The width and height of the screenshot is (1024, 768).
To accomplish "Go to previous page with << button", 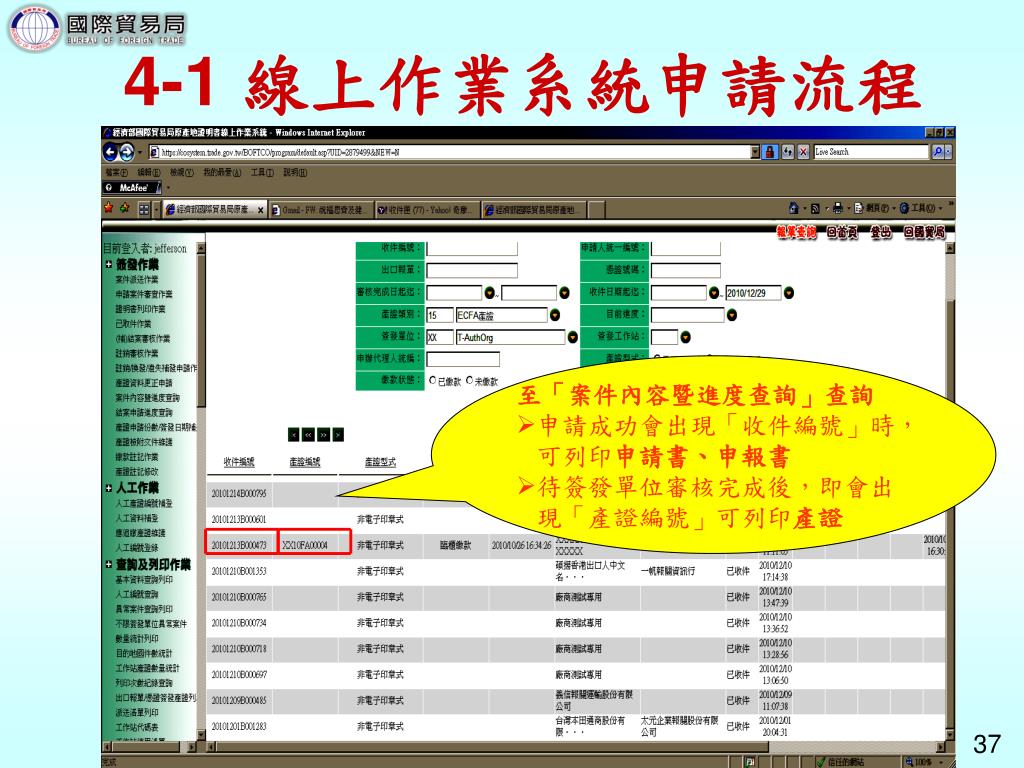I will 308,435.
